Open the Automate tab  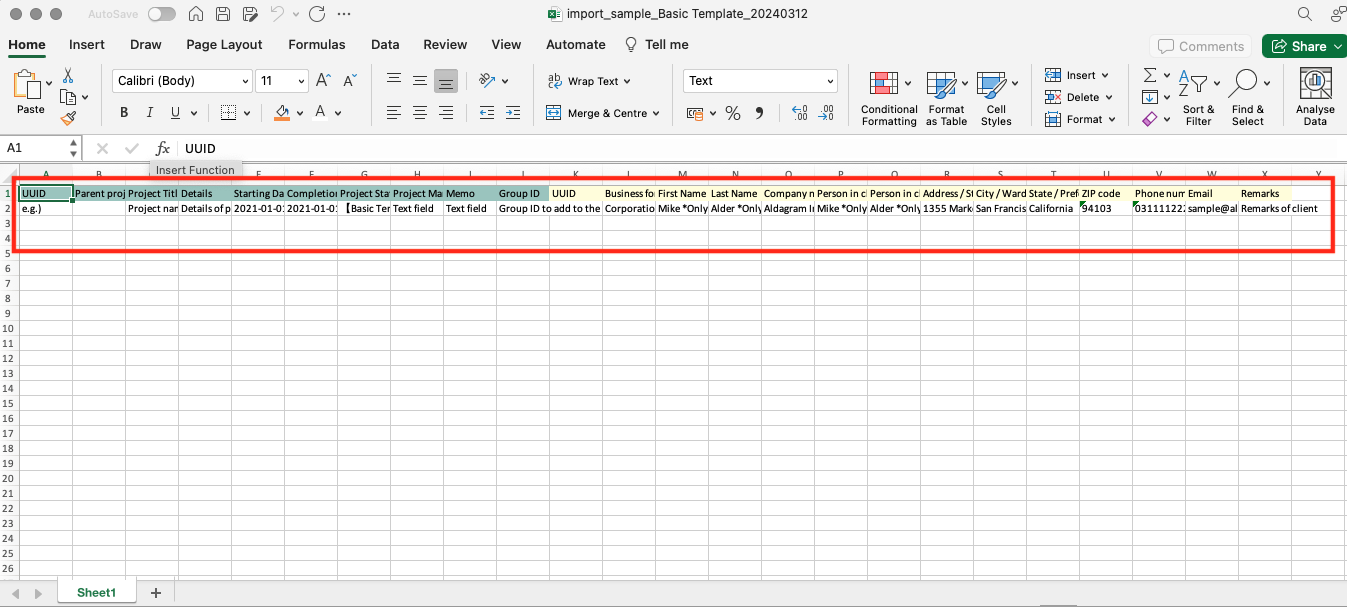(x=575, y=44)
